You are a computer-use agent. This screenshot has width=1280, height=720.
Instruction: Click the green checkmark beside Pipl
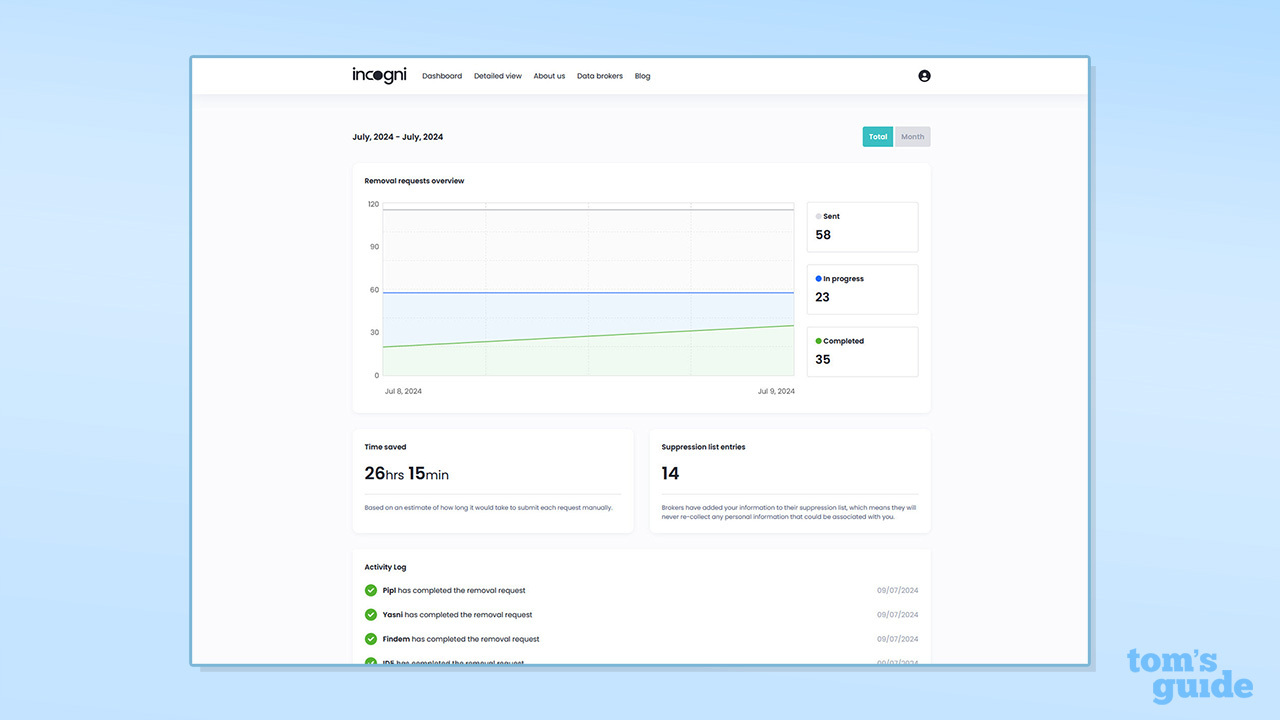[x=371, y=590]
